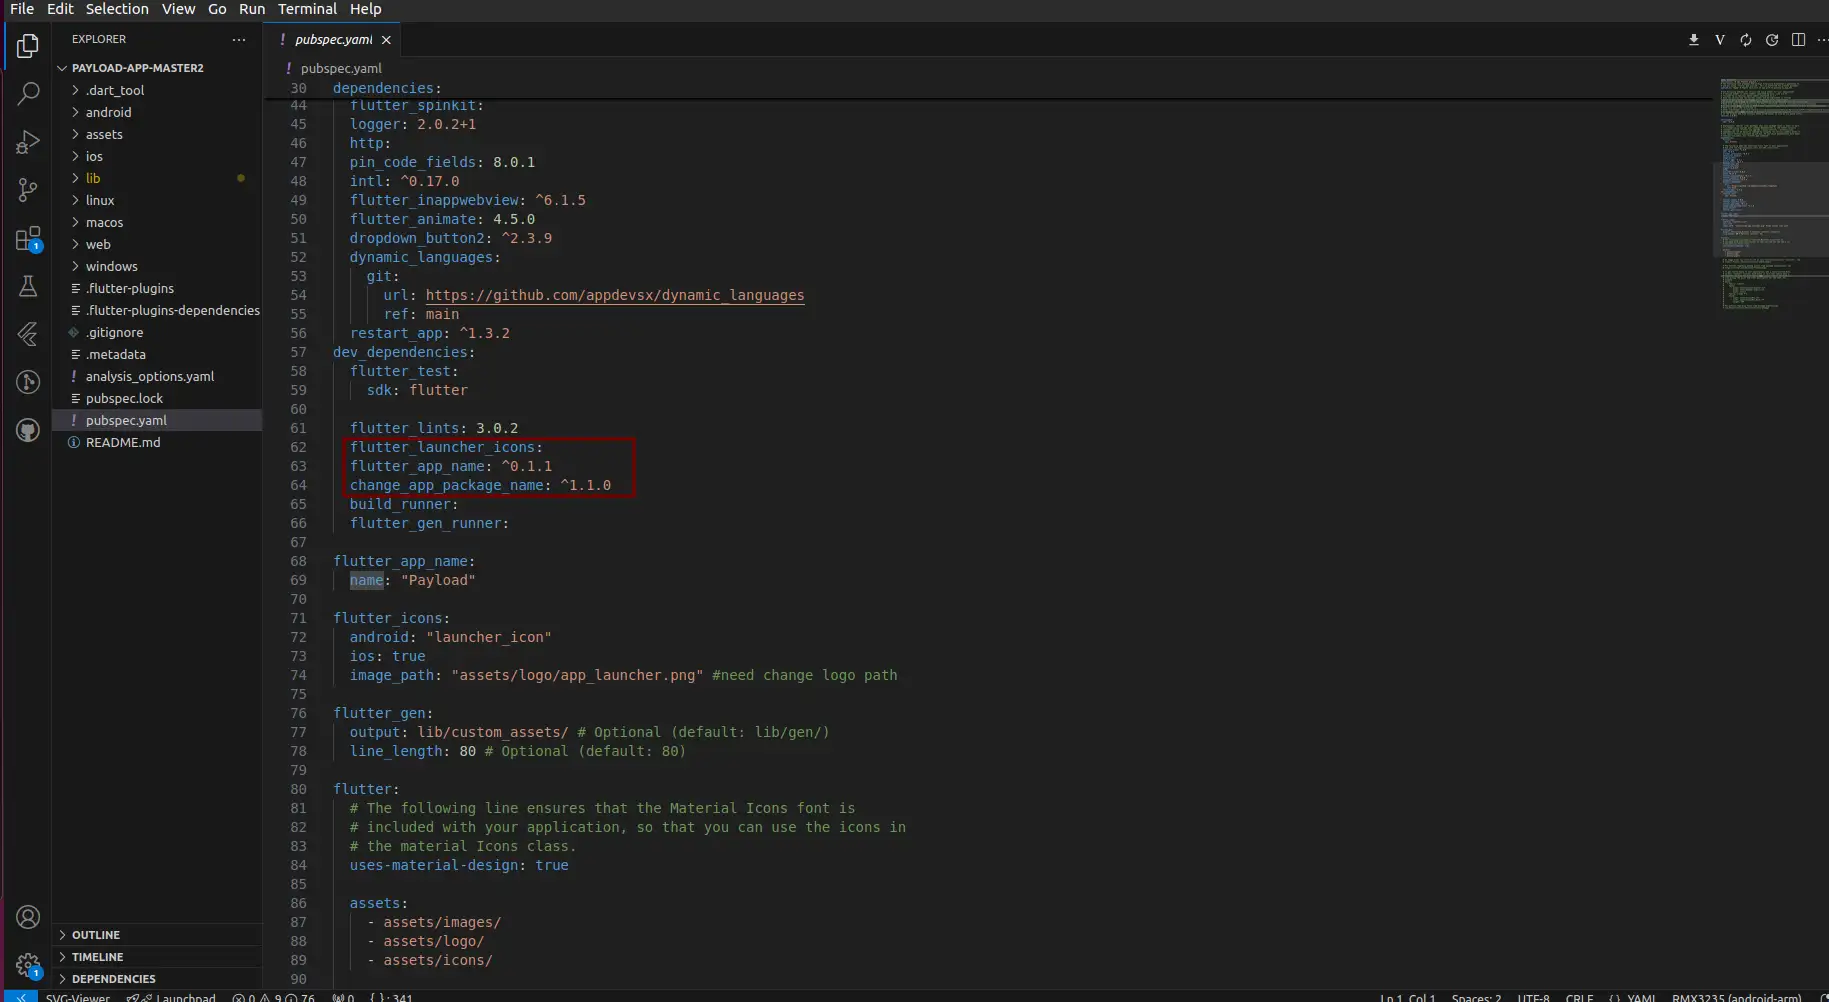Open the Flutter sidebar icon
Viewport: 1829px width, 1002px height.
click(28, 334)
